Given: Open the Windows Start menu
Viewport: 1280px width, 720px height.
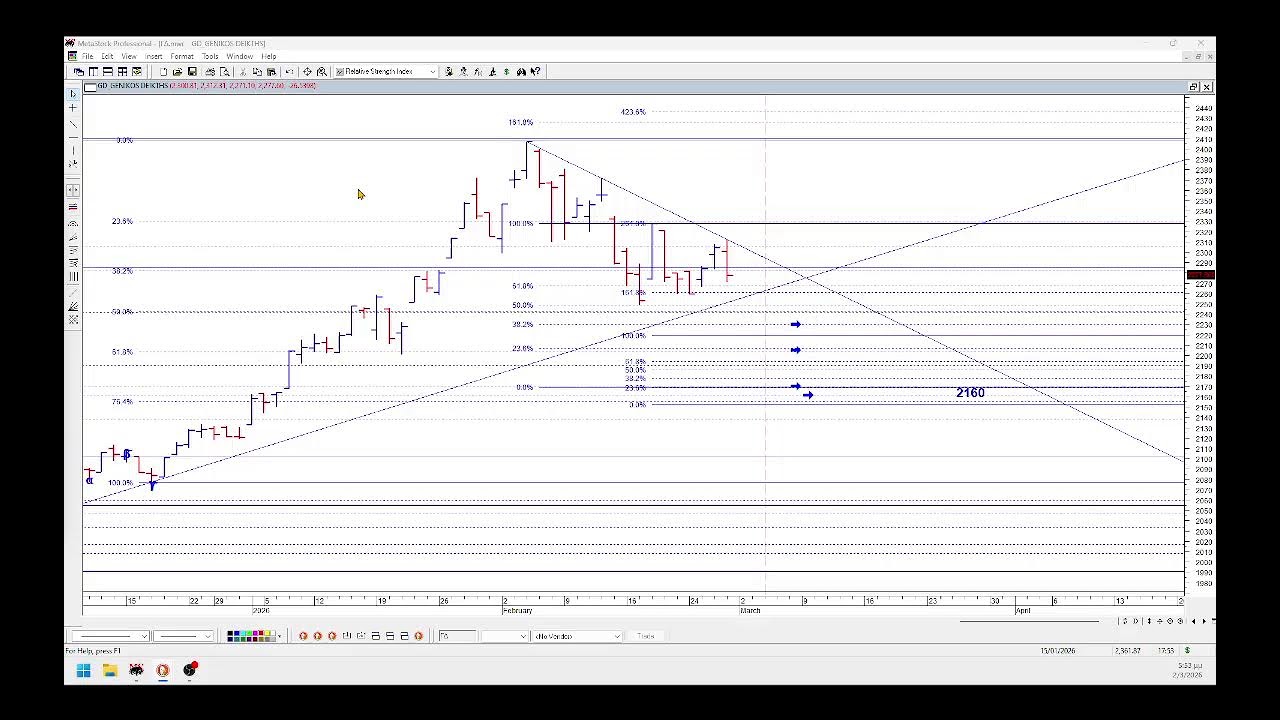Looking at the screenshot, I should pyautogui.click(x=83, y=670).
